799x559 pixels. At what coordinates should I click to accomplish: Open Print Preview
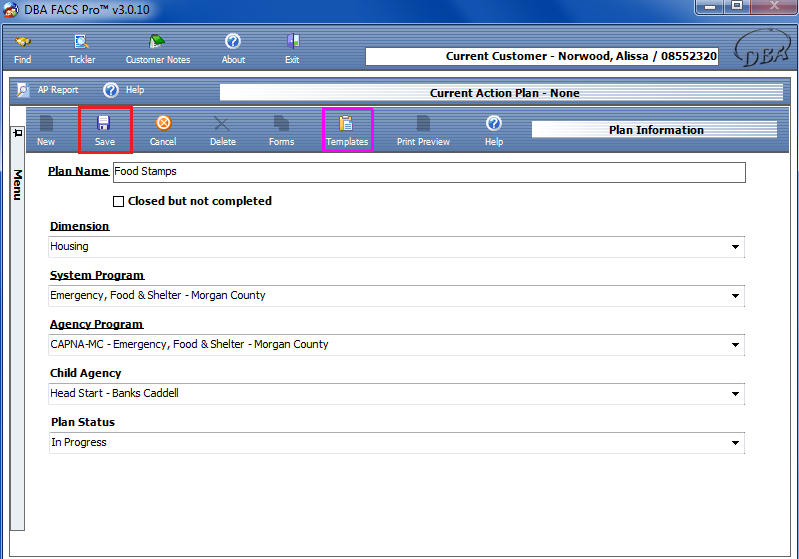(x=423, y=130)
